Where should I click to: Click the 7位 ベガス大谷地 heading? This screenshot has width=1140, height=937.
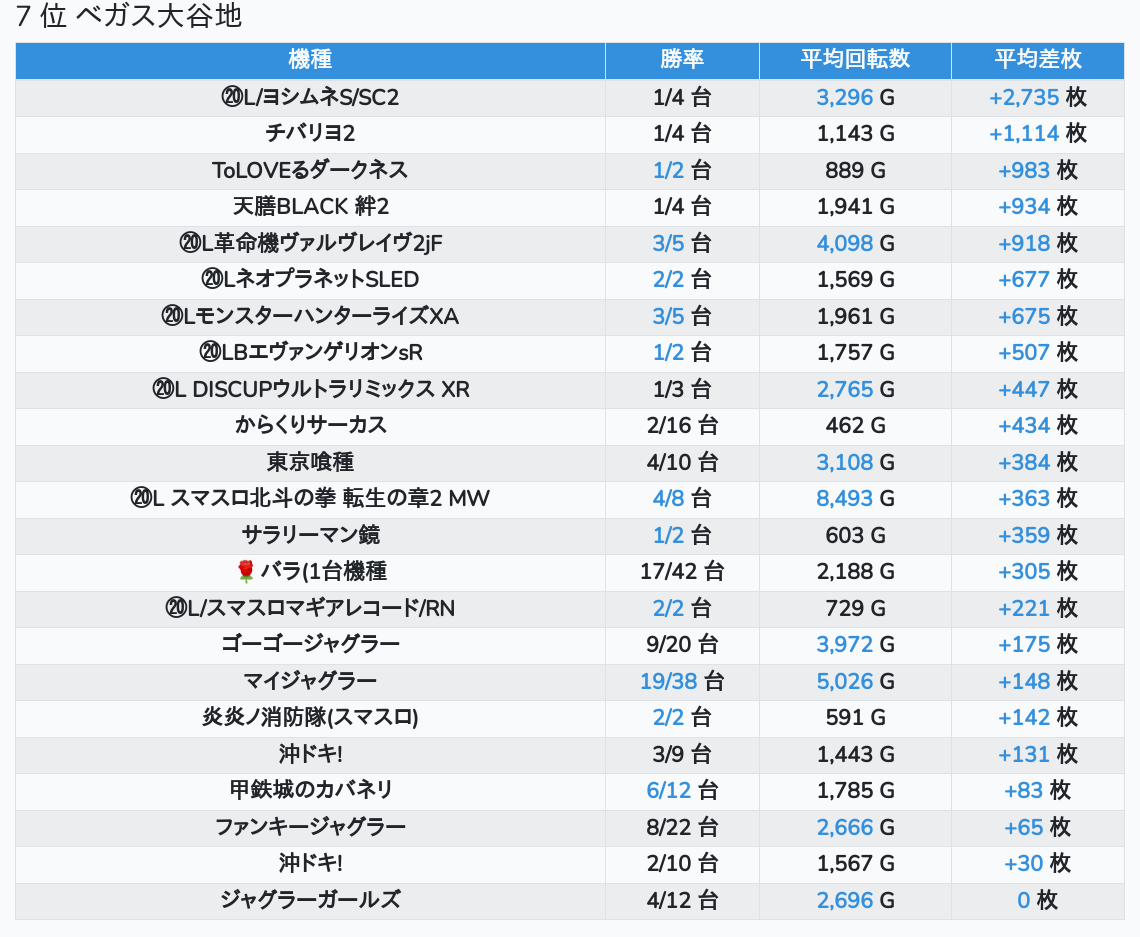129,16
